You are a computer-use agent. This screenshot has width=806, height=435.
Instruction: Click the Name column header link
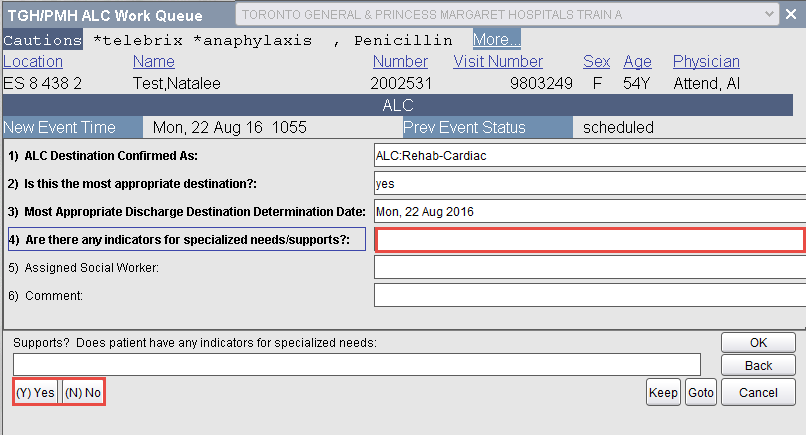coord(153,62)
